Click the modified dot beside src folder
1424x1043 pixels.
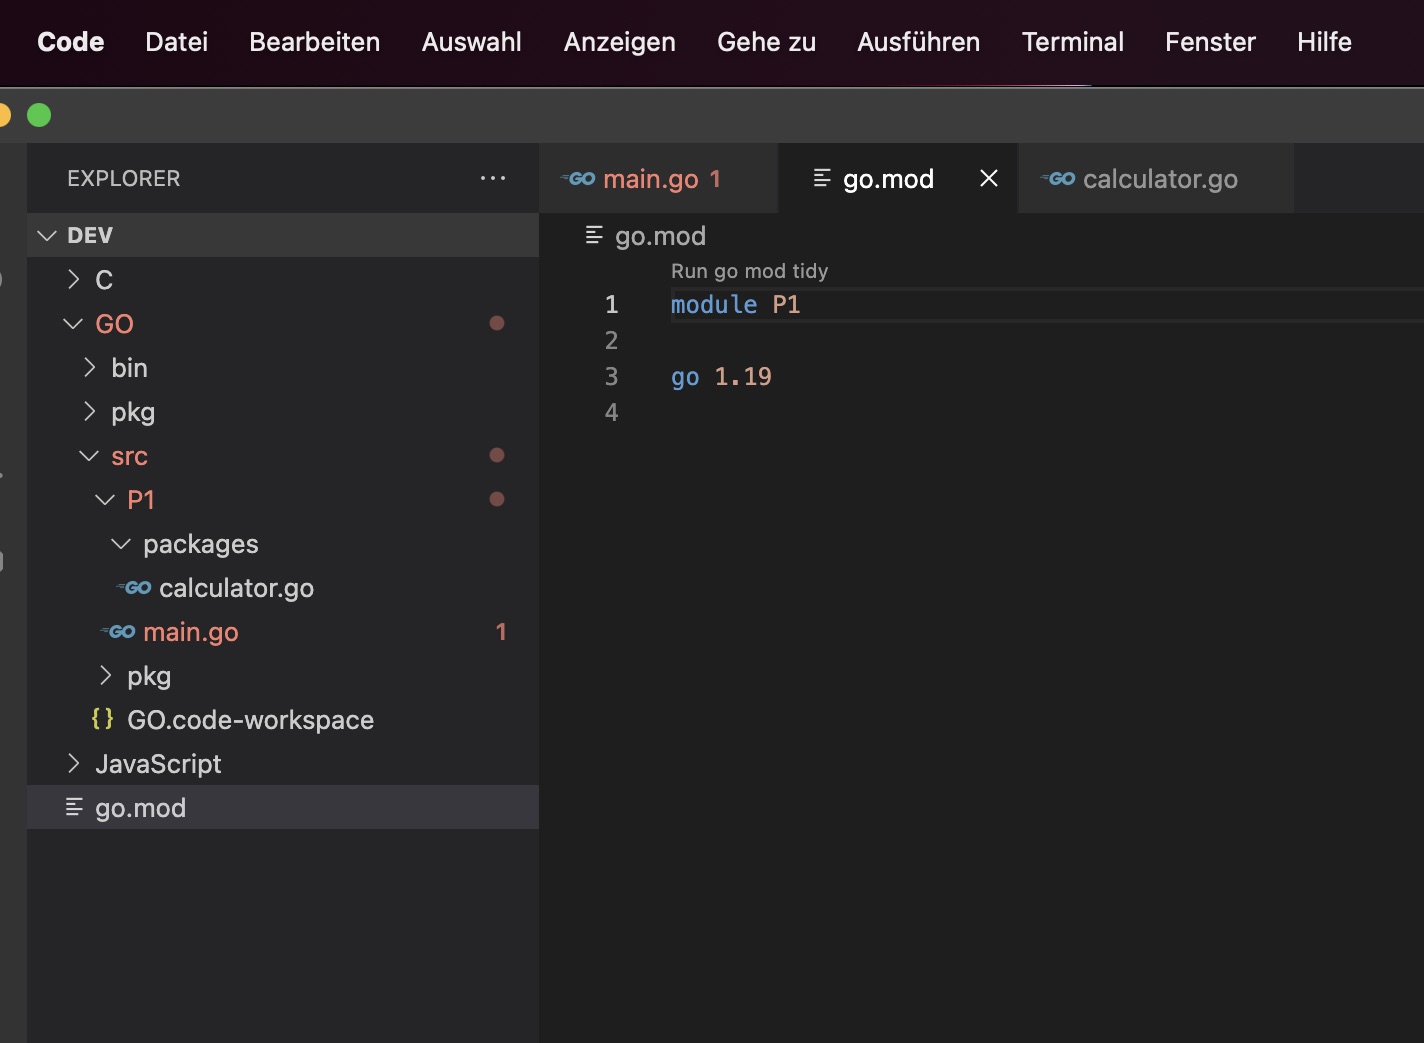[497, 455]
